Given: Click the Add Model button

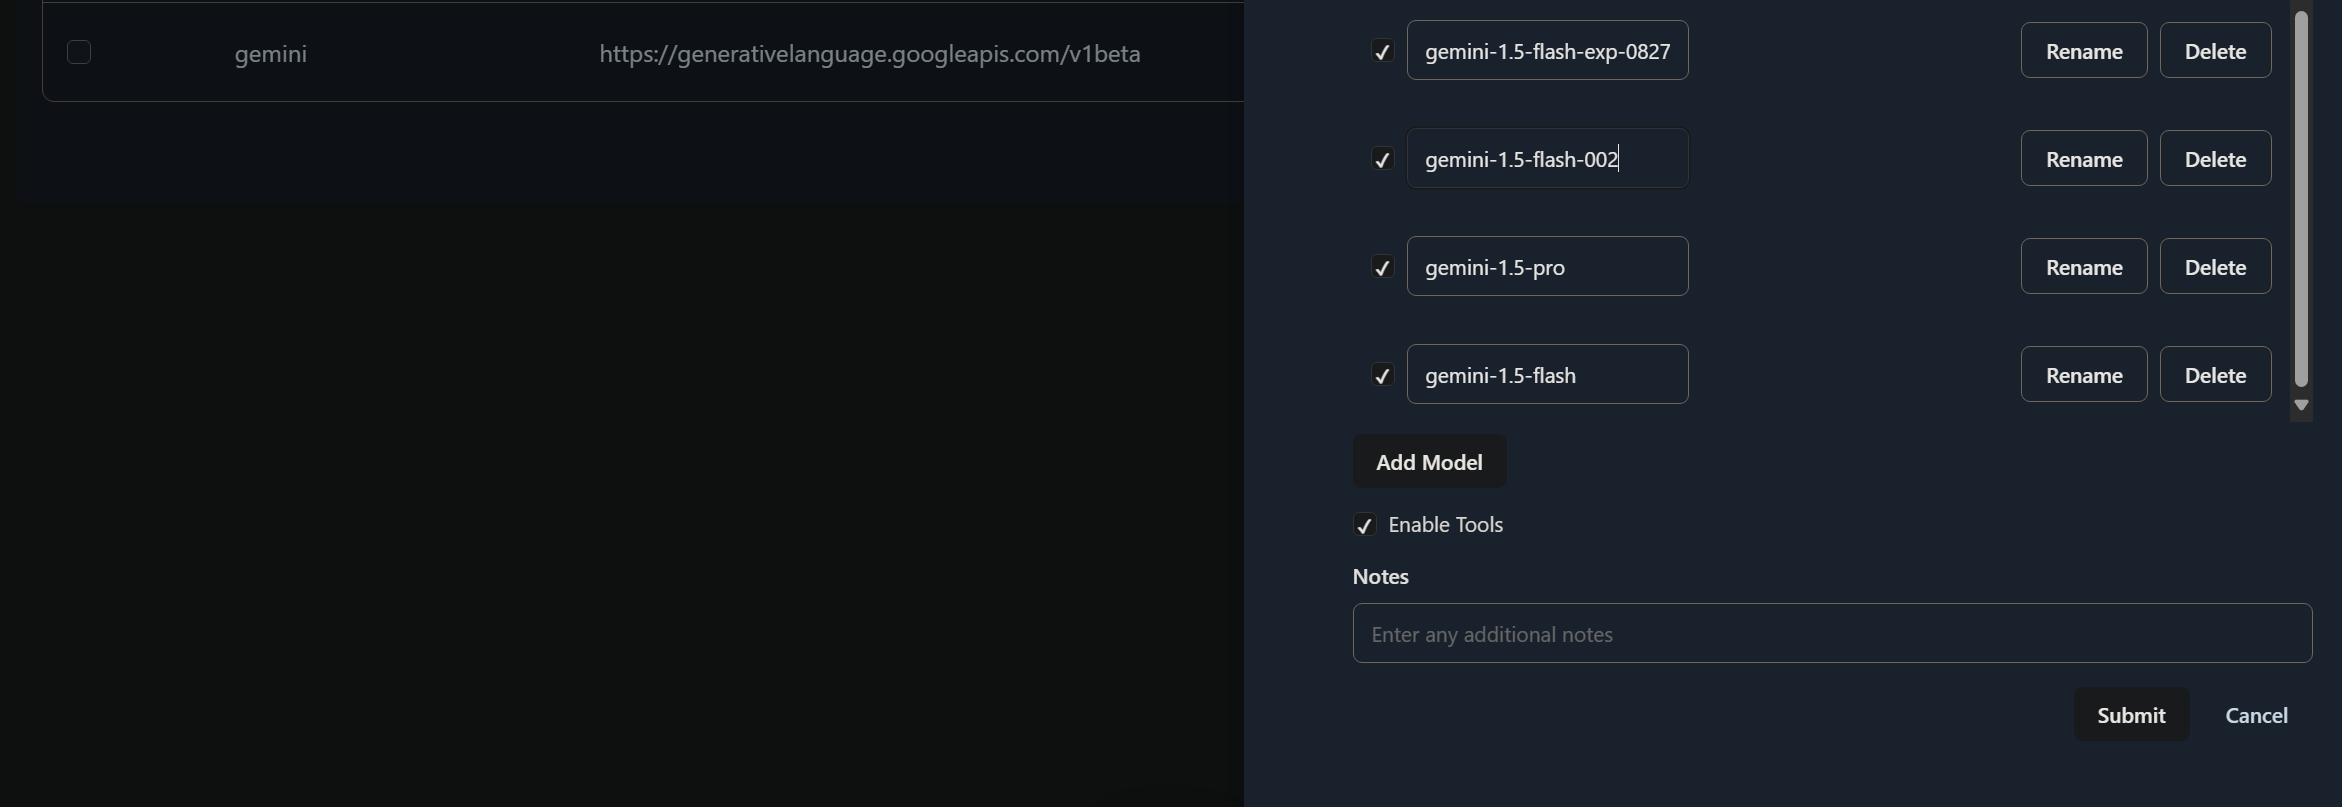Looking at the screenshot, I should (x=1429, y=461).
